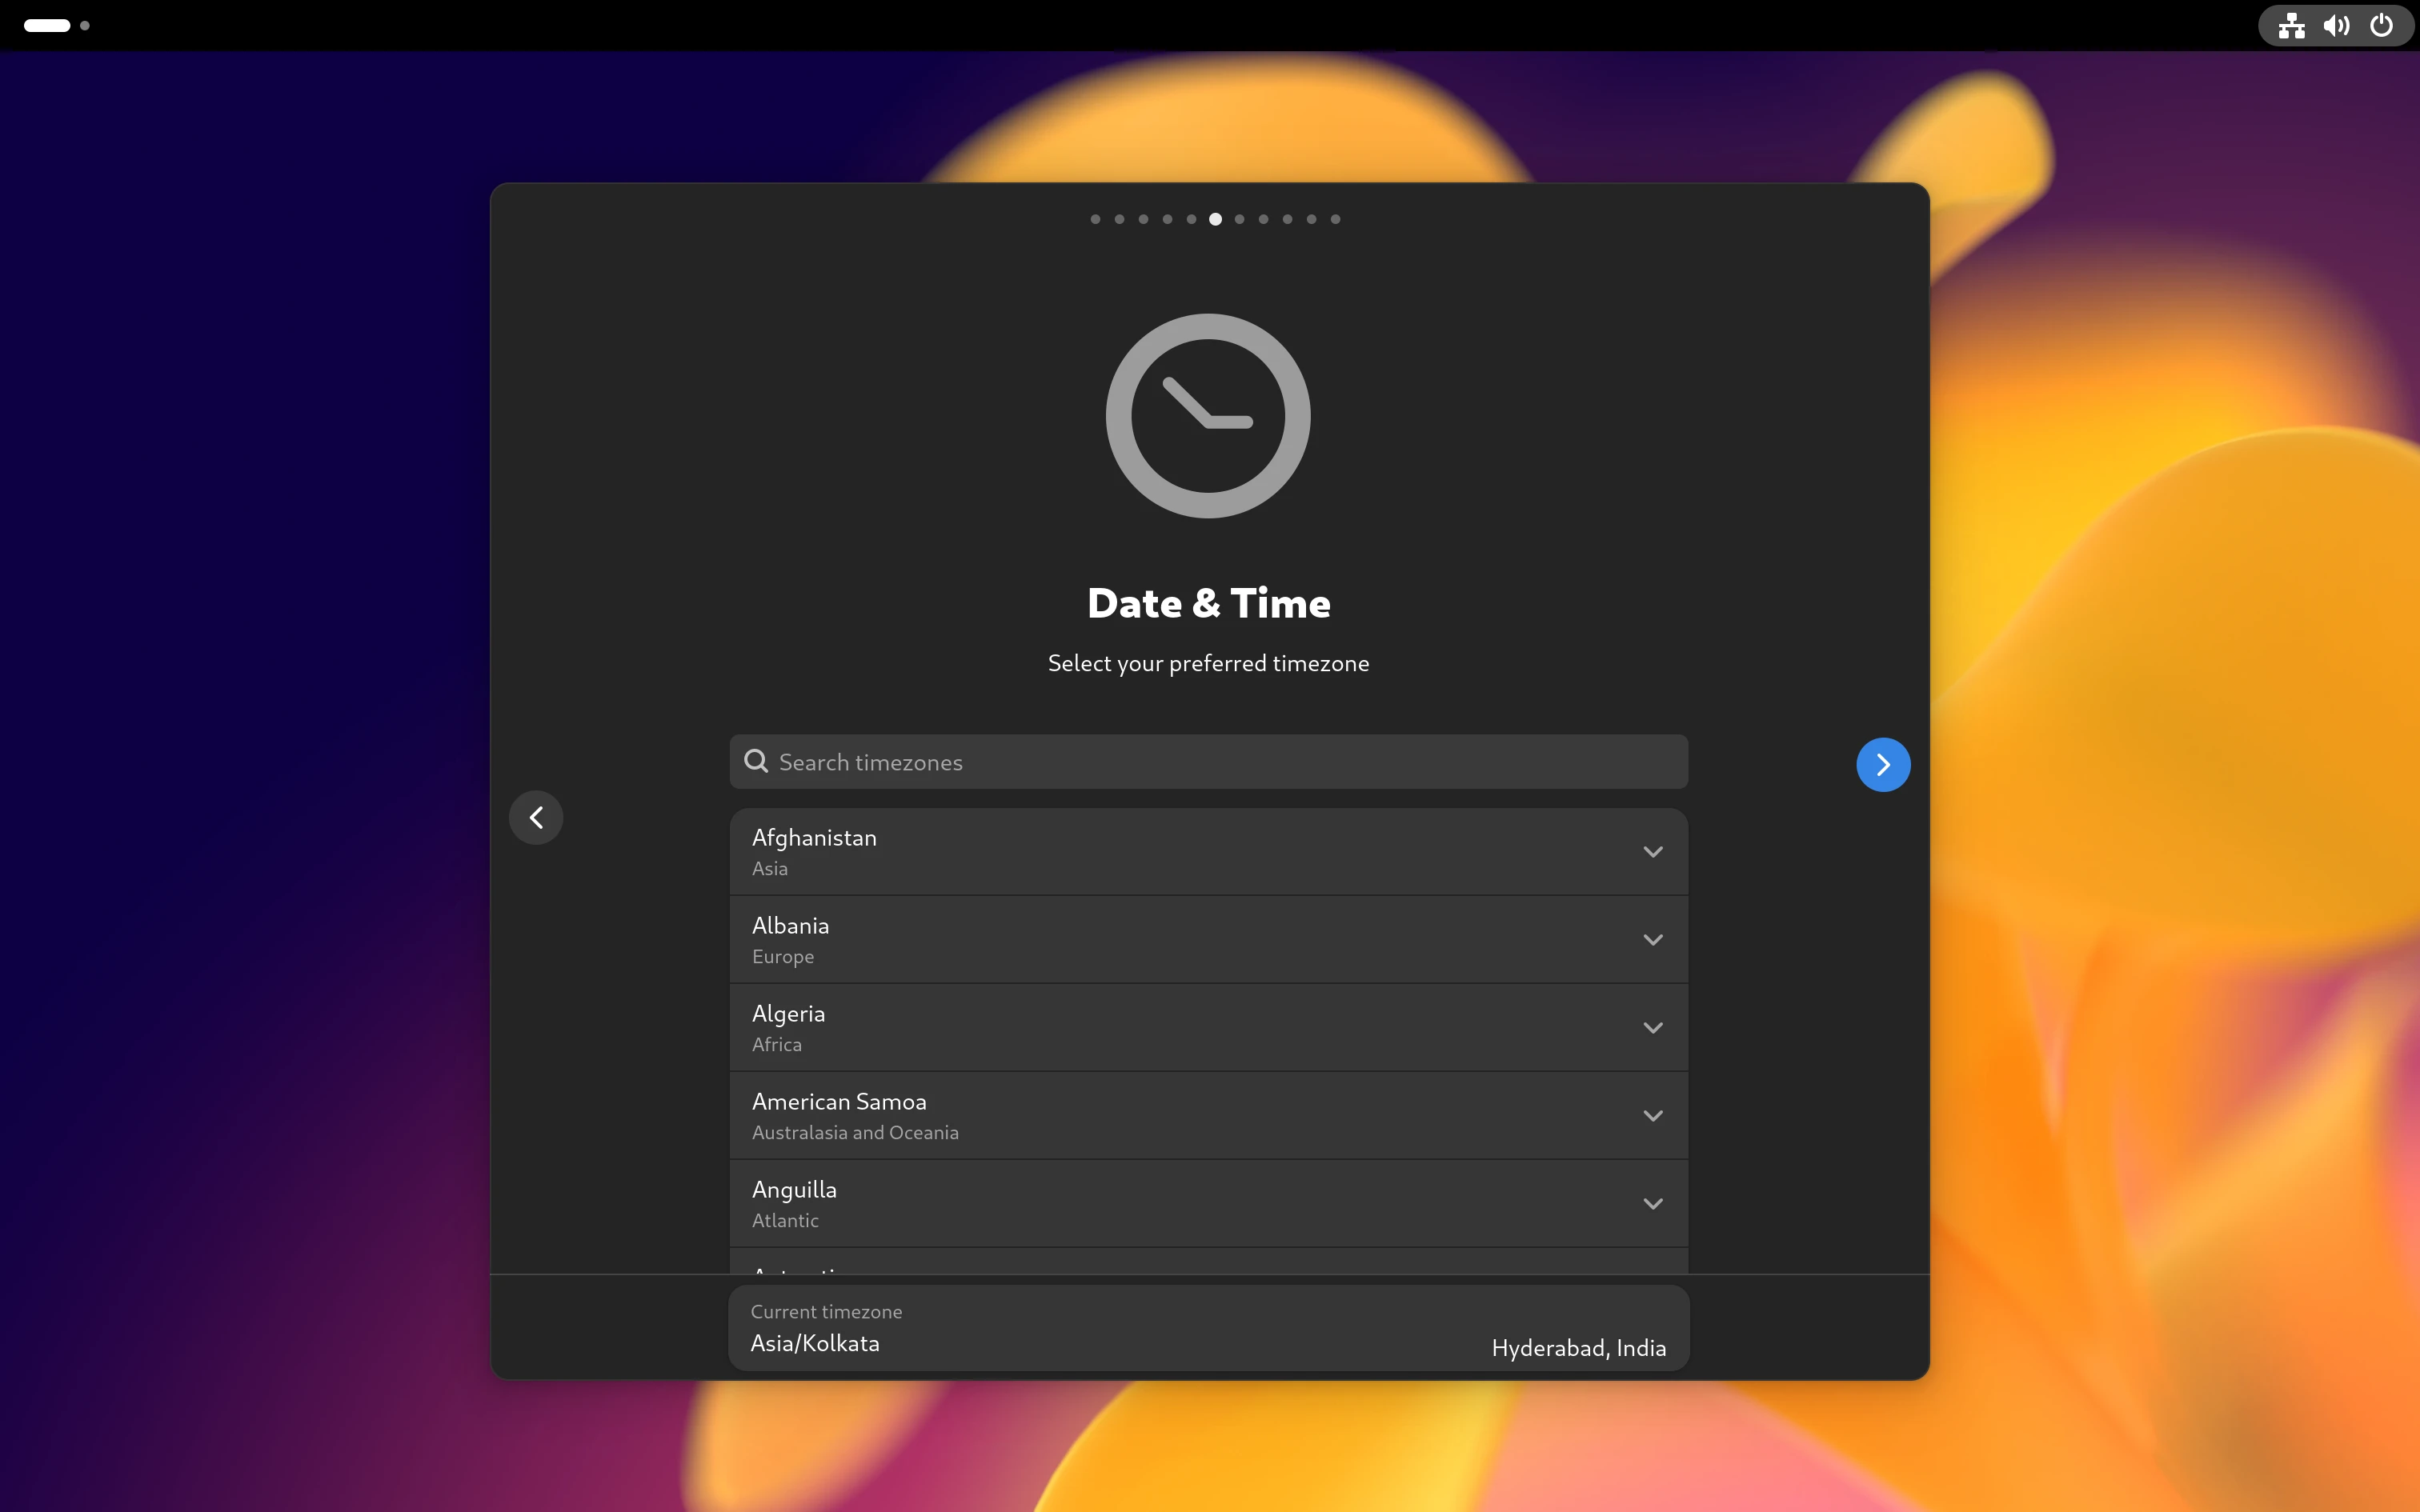
Task: Expand the American Samoa timezone entry
Action: pyautogui.click(x=1650, y=1115)
